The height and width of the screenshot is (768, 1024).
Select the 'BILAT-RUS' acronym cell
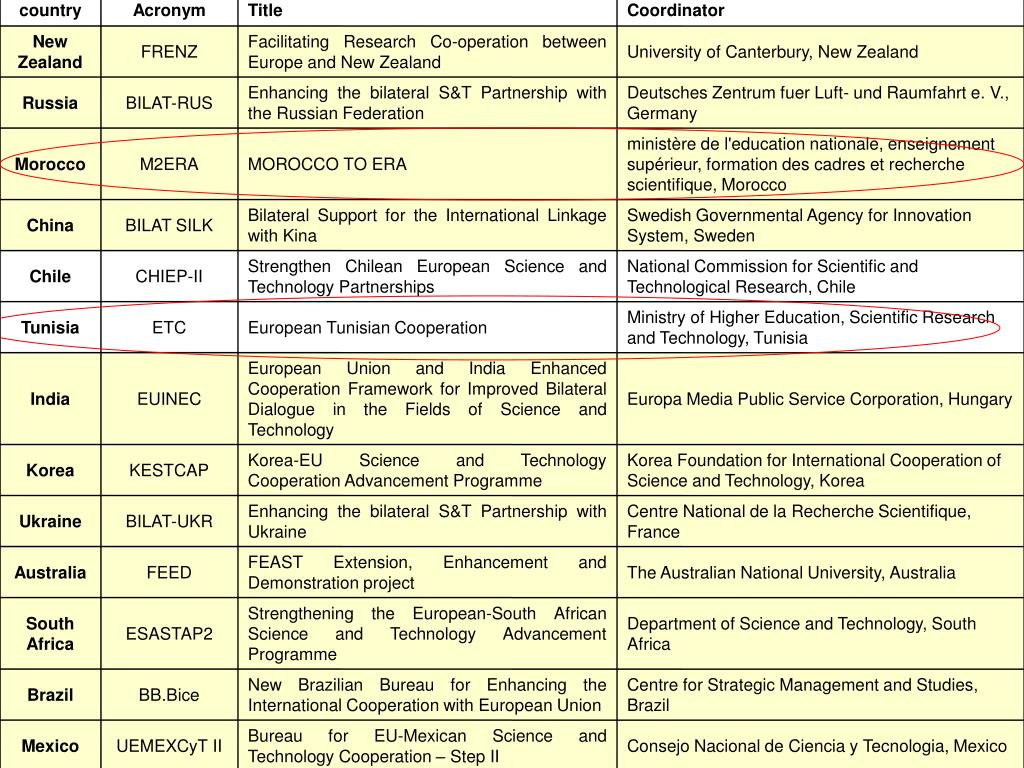pos(169,103)
